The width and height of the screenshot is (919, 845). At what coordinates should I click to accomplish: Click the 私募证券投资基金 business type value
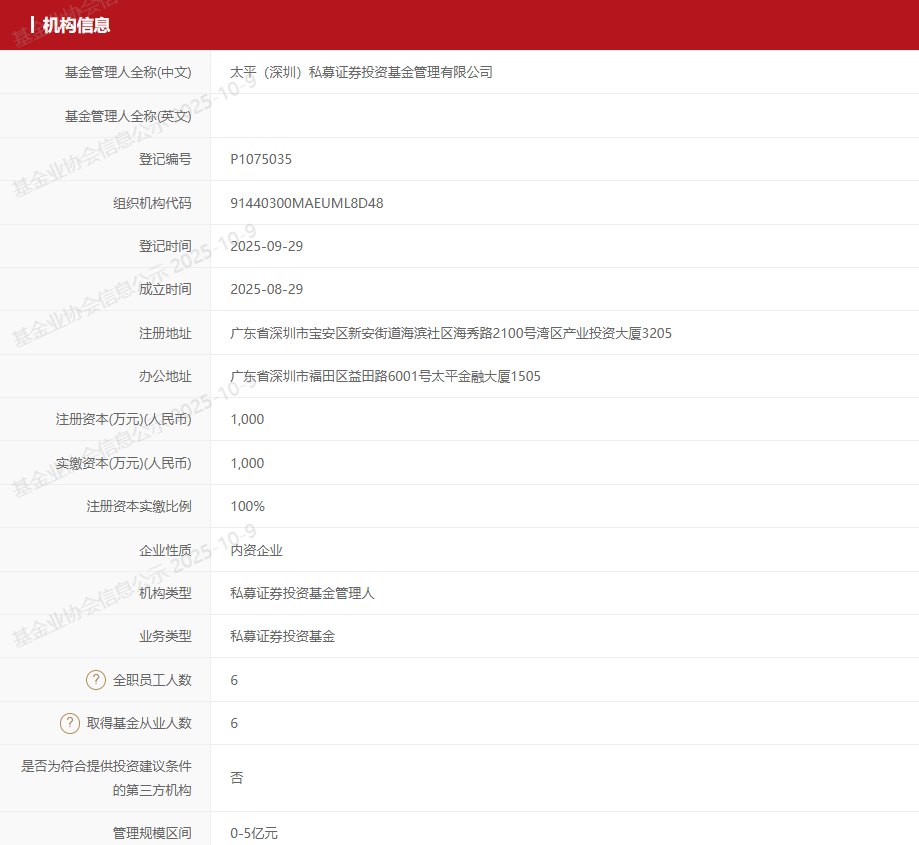(x=282, y=636)
